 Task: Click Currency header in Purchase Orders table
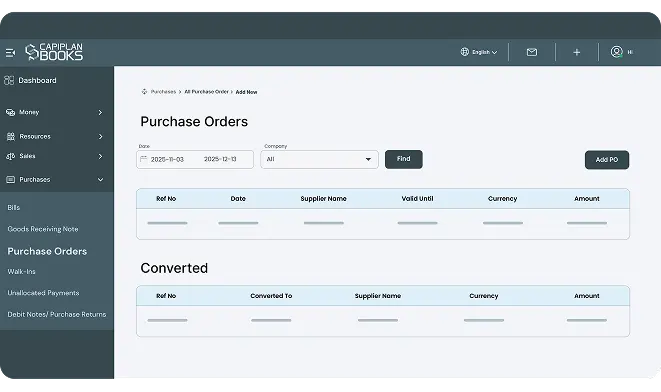click(502, 199)
